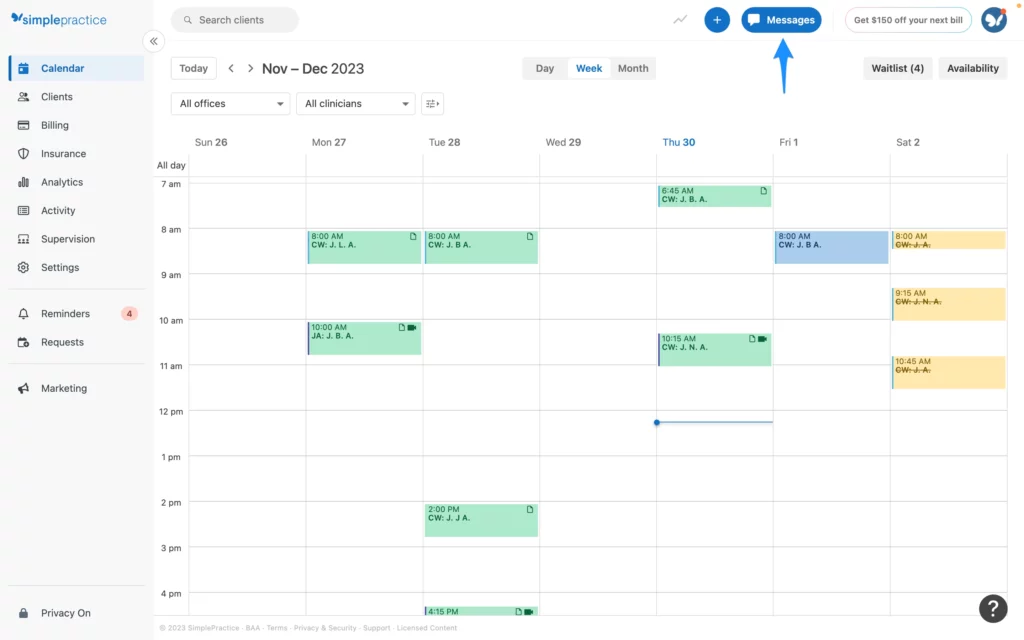1024x640 pixels.
Task: Collapse the sidebar with double-chevron icon
Action: point(153,41)
